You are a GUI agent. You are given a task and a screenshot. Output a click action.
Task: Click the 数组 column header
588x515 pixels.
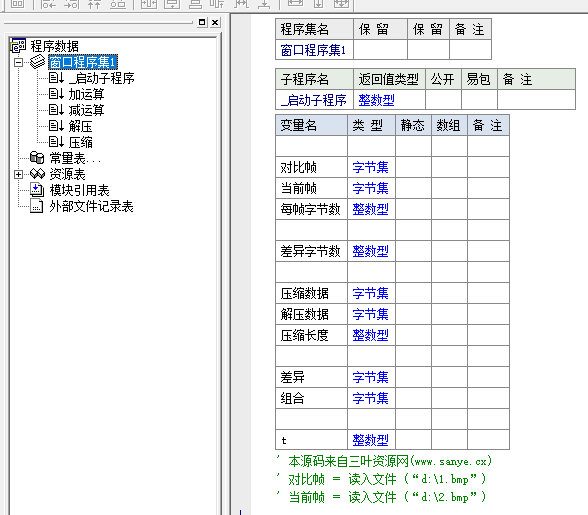click(449, 125)
